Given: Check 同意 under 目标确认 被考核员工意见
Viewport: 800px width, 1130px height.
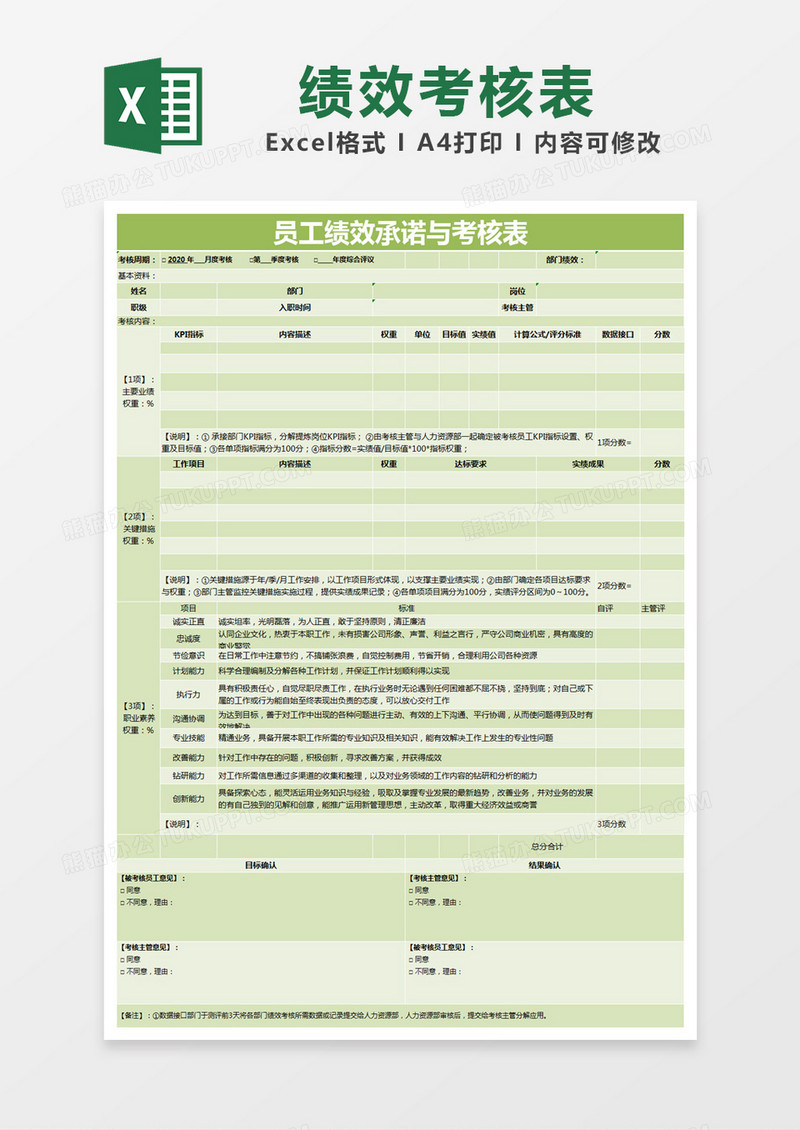Looking at the screenshot, I should click(123, 890).
